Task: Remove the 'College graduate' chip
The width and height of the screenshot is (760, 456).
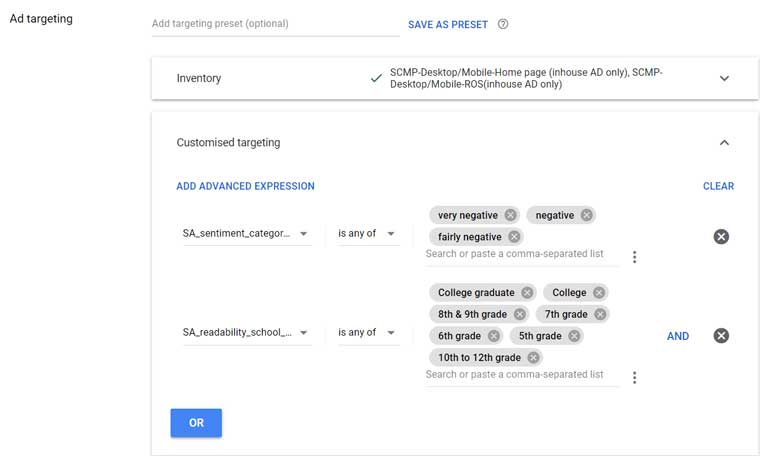Action: click(527, 292)
